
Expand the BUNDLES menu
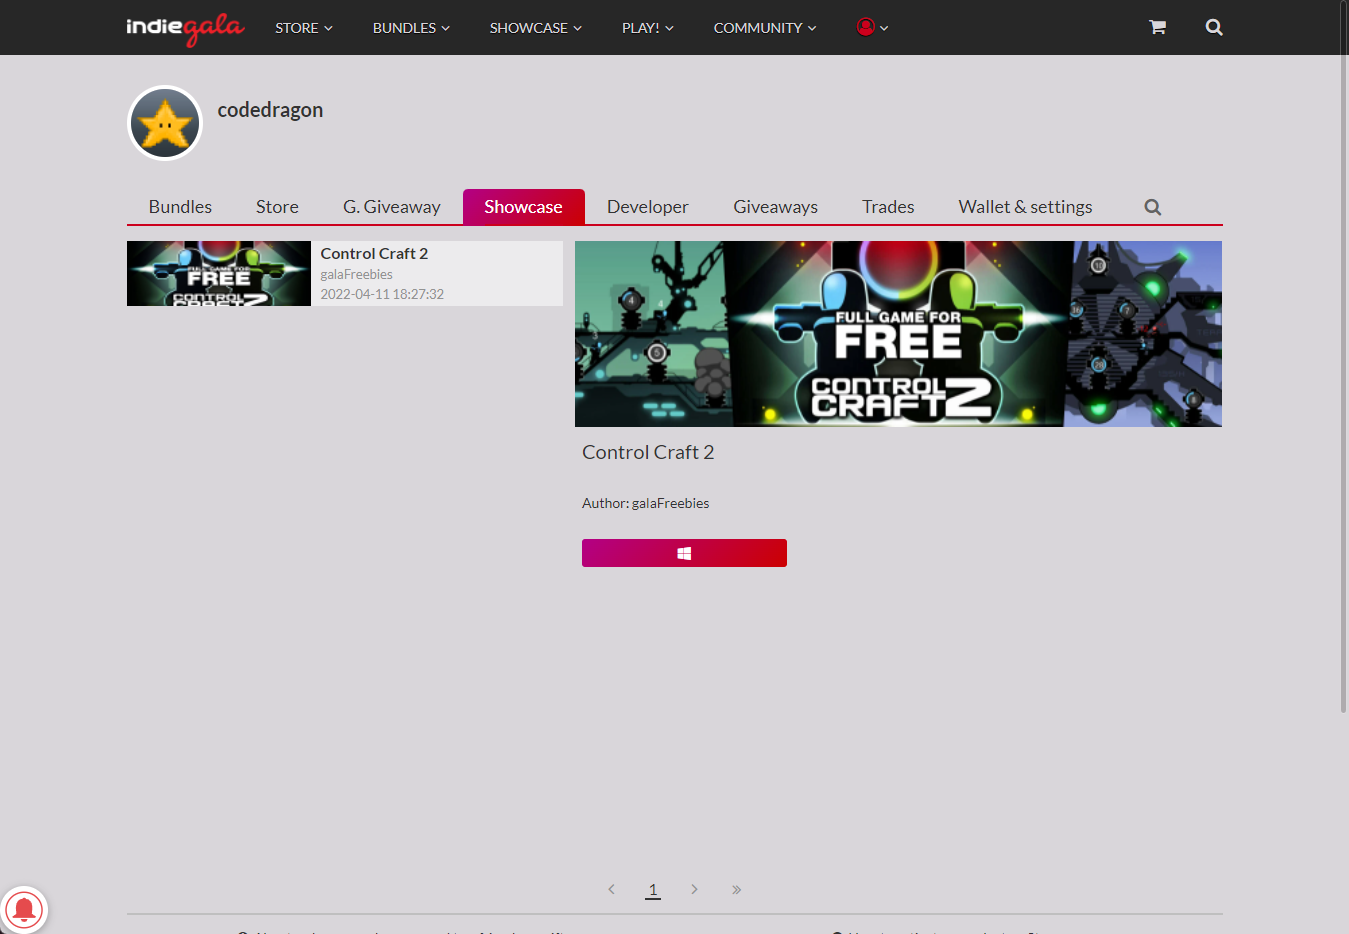pos(411,28)
